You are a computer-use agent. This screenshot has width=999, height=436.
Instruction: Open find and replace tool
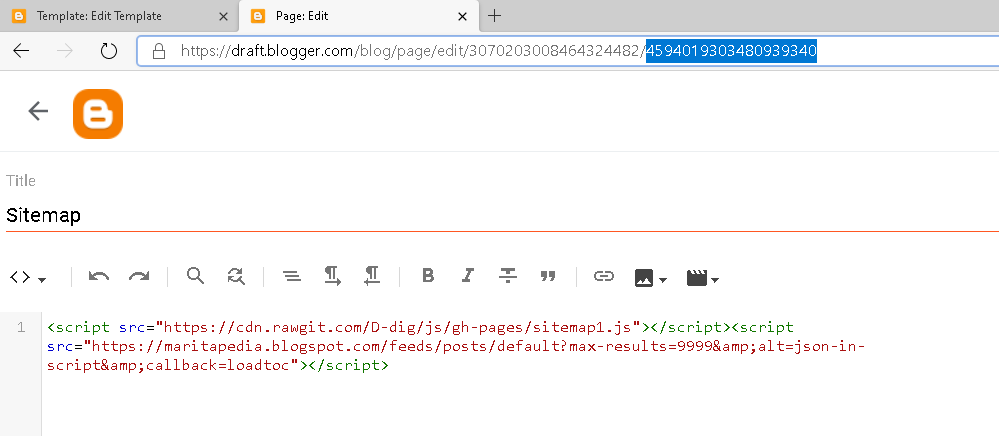pyautogui.click(x=236, y=276)
